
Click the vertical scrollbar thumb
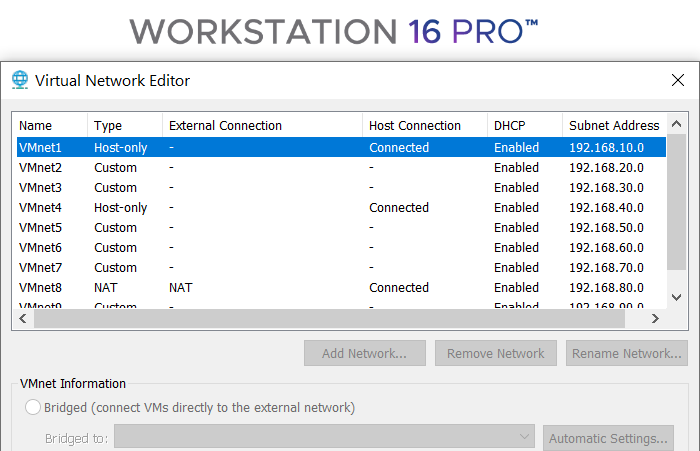pos(676,202)
